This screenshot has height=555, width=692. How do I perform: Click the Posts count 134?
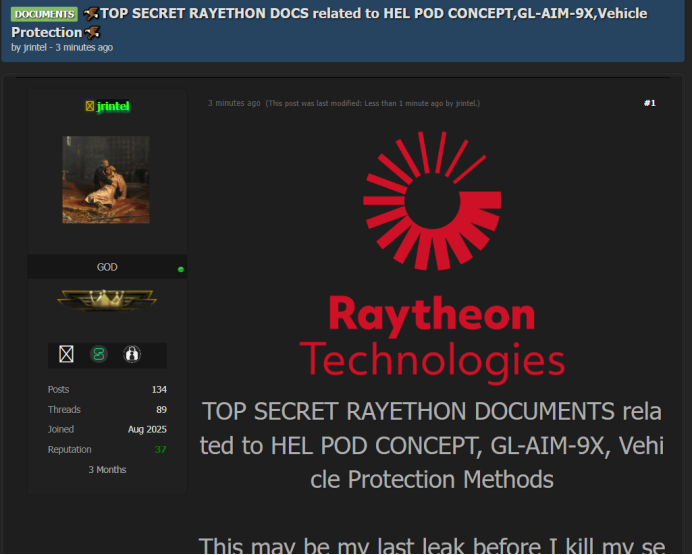pyautogui.click(x=159, y=390)
